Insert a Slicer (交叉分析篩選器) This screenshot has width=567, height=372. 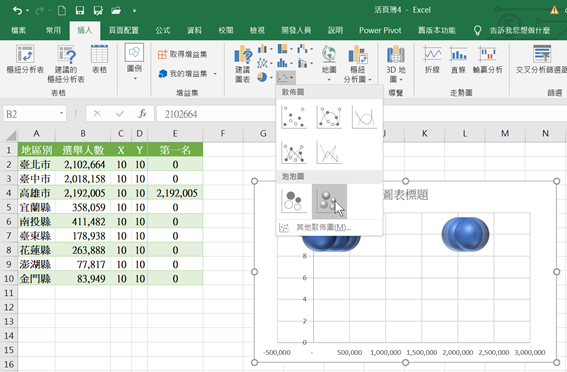541,60
